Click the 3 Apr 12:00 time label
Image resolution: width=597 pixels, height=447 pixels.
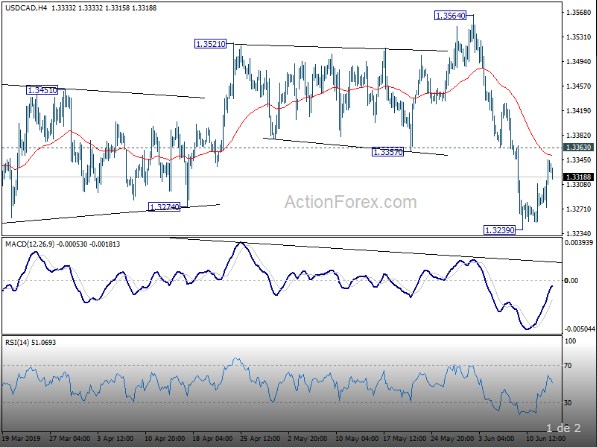tap(115, 438)
